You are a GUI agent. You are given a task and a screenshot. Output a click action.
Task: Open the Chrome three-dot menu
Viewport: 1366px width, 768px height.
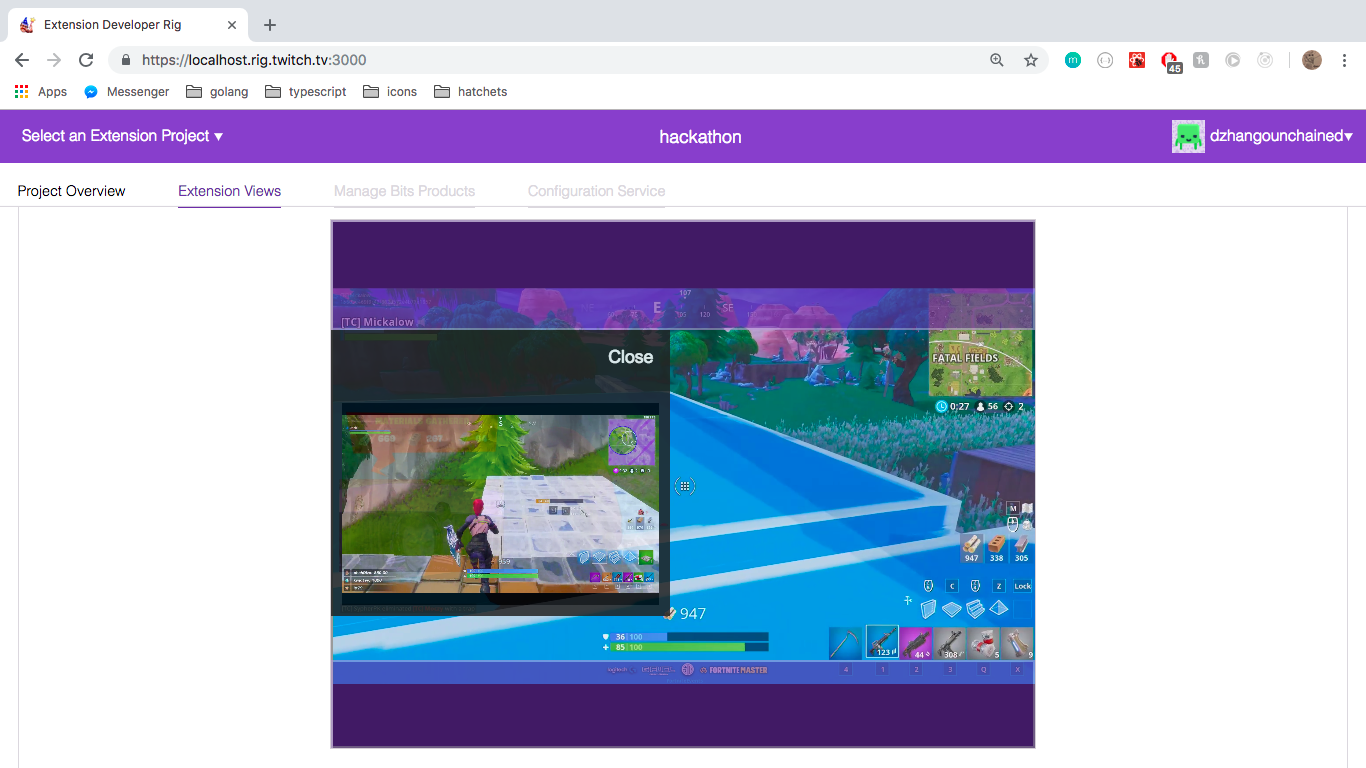tap(1344, 60)
